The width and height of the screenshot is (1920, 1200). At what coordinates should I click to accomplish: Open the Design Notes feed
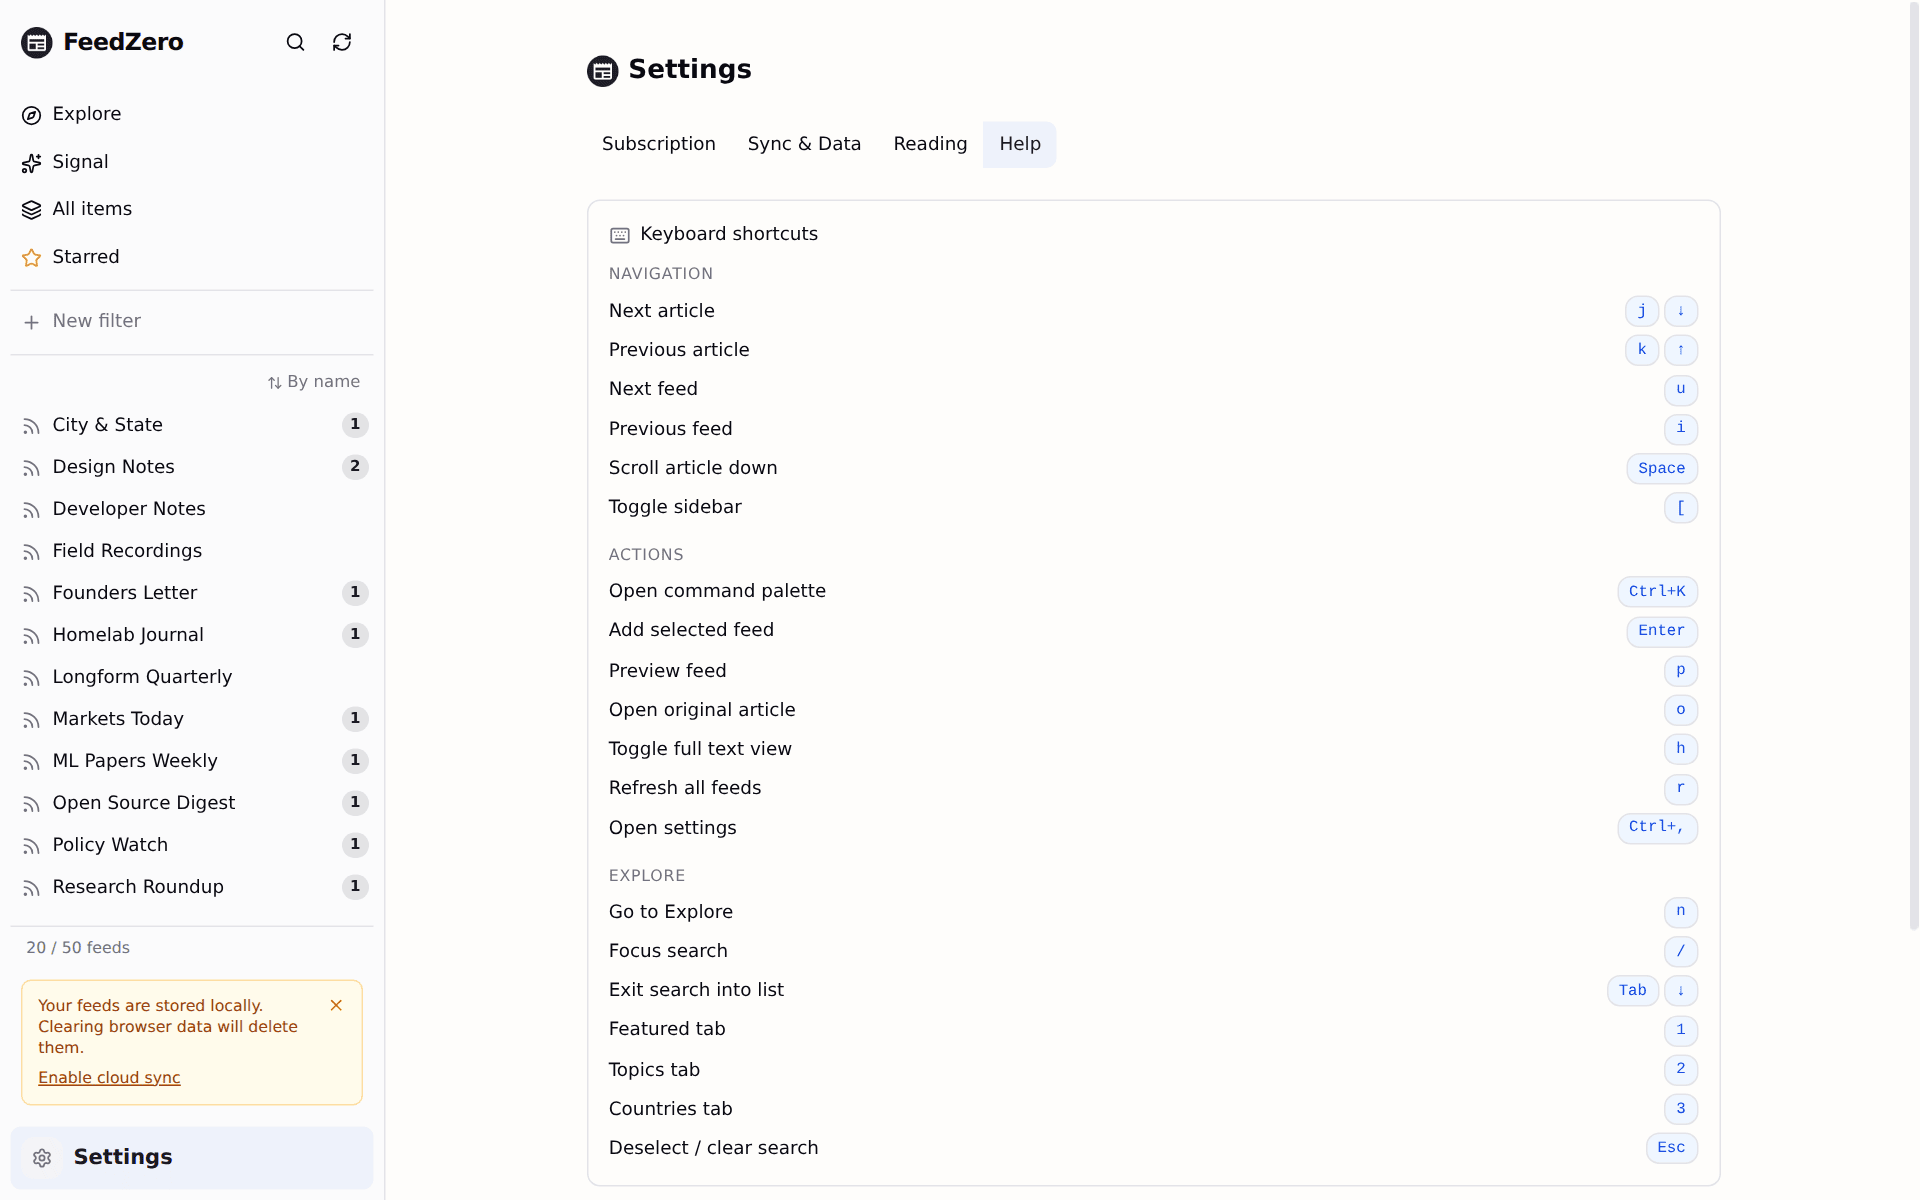(x=192, y=467)
